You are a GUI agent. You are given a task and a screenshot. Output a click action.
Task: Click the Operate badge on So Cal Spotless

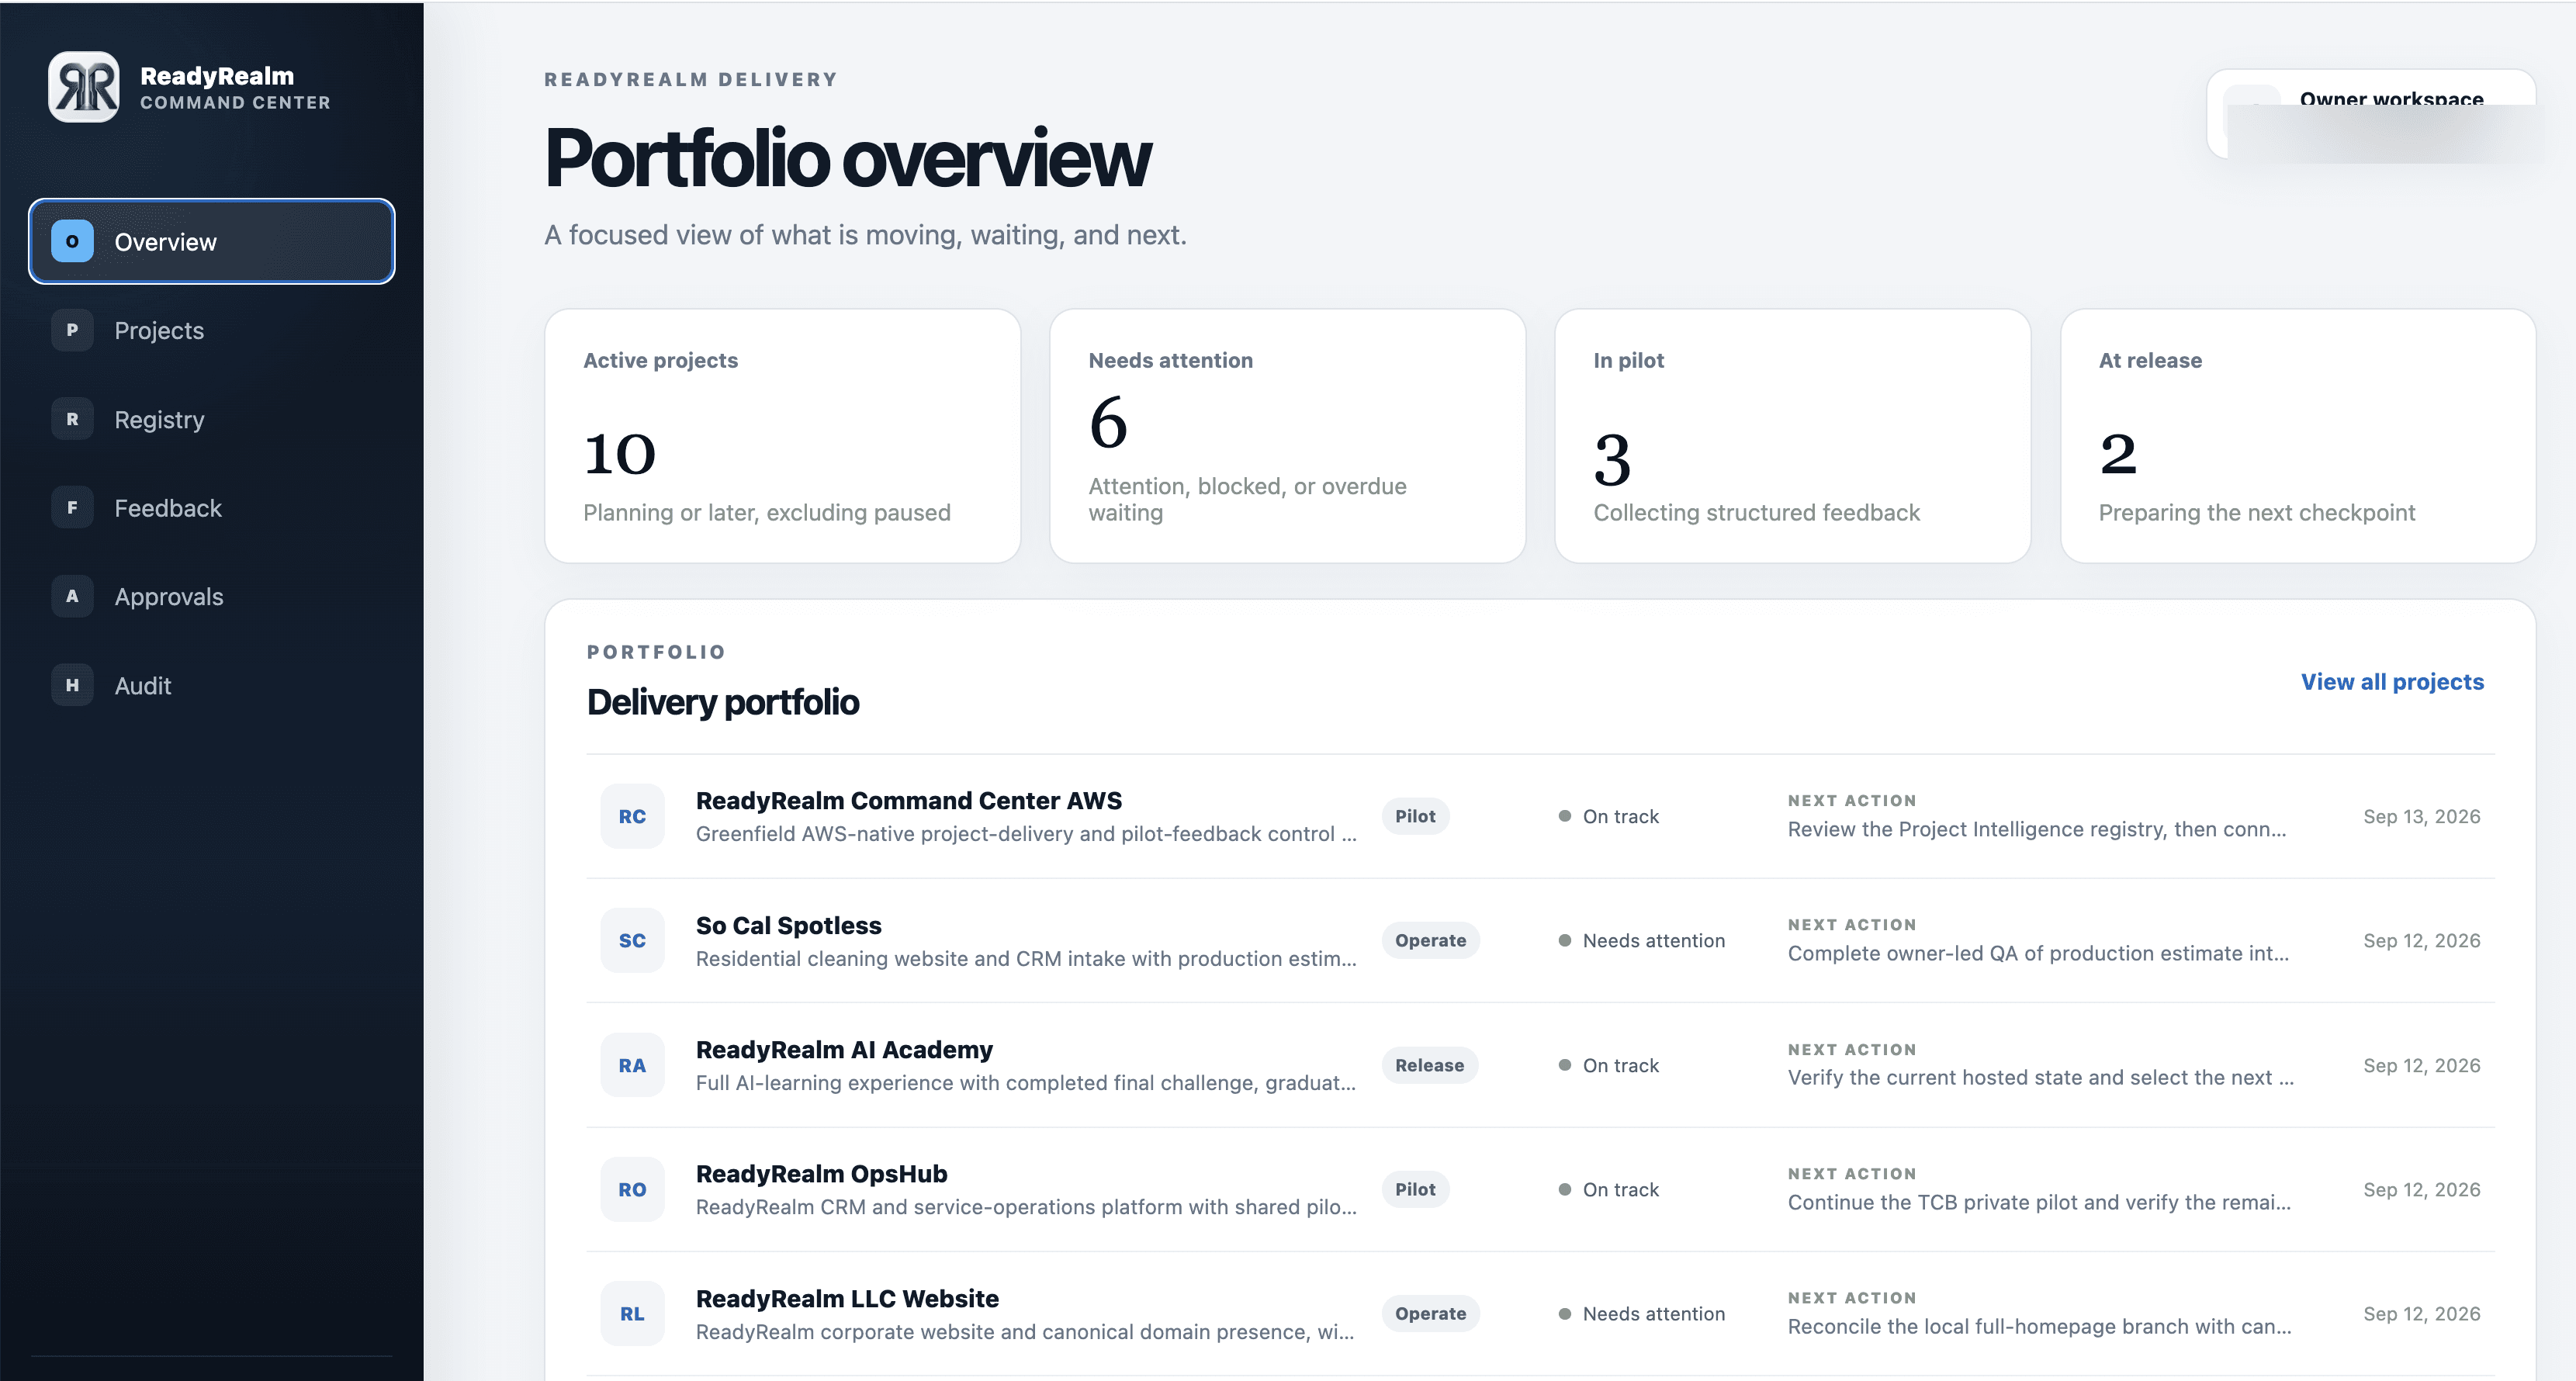pyautogui.click(x=1430, y=940)
